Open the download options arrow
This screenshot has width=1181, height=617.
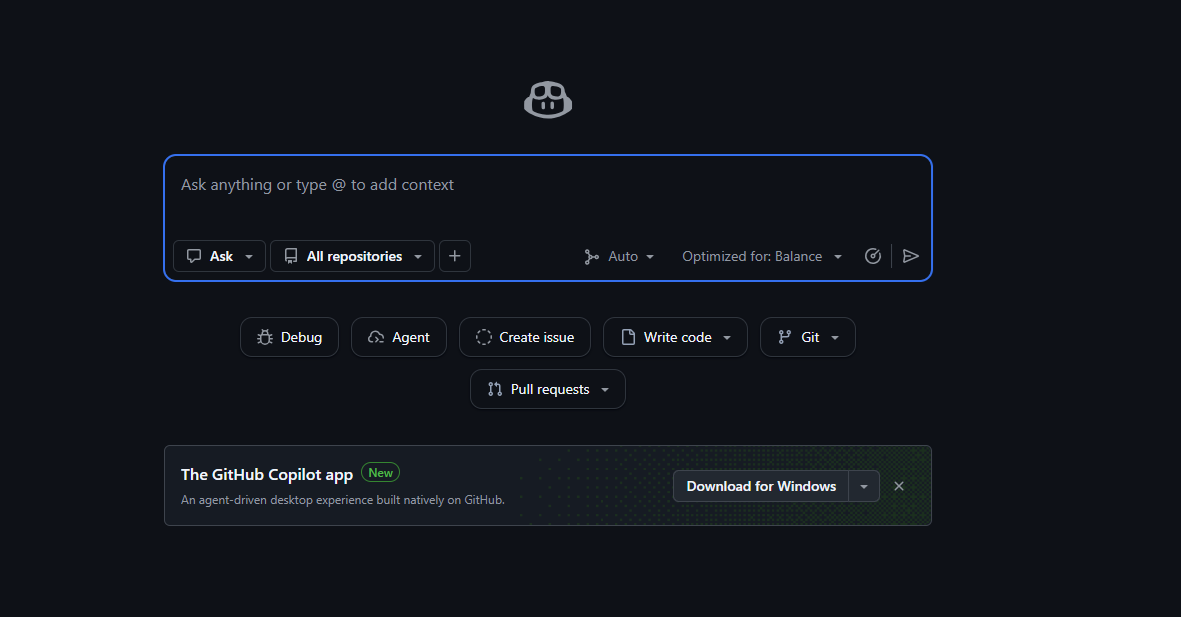(x=864, y=486)
